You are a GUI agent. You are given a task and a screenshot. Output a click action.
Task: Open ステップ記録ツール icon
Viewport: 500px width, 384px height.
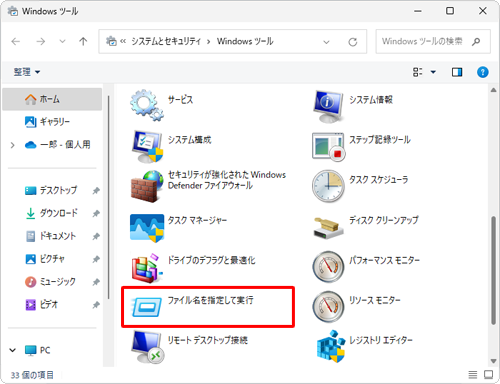328,147
